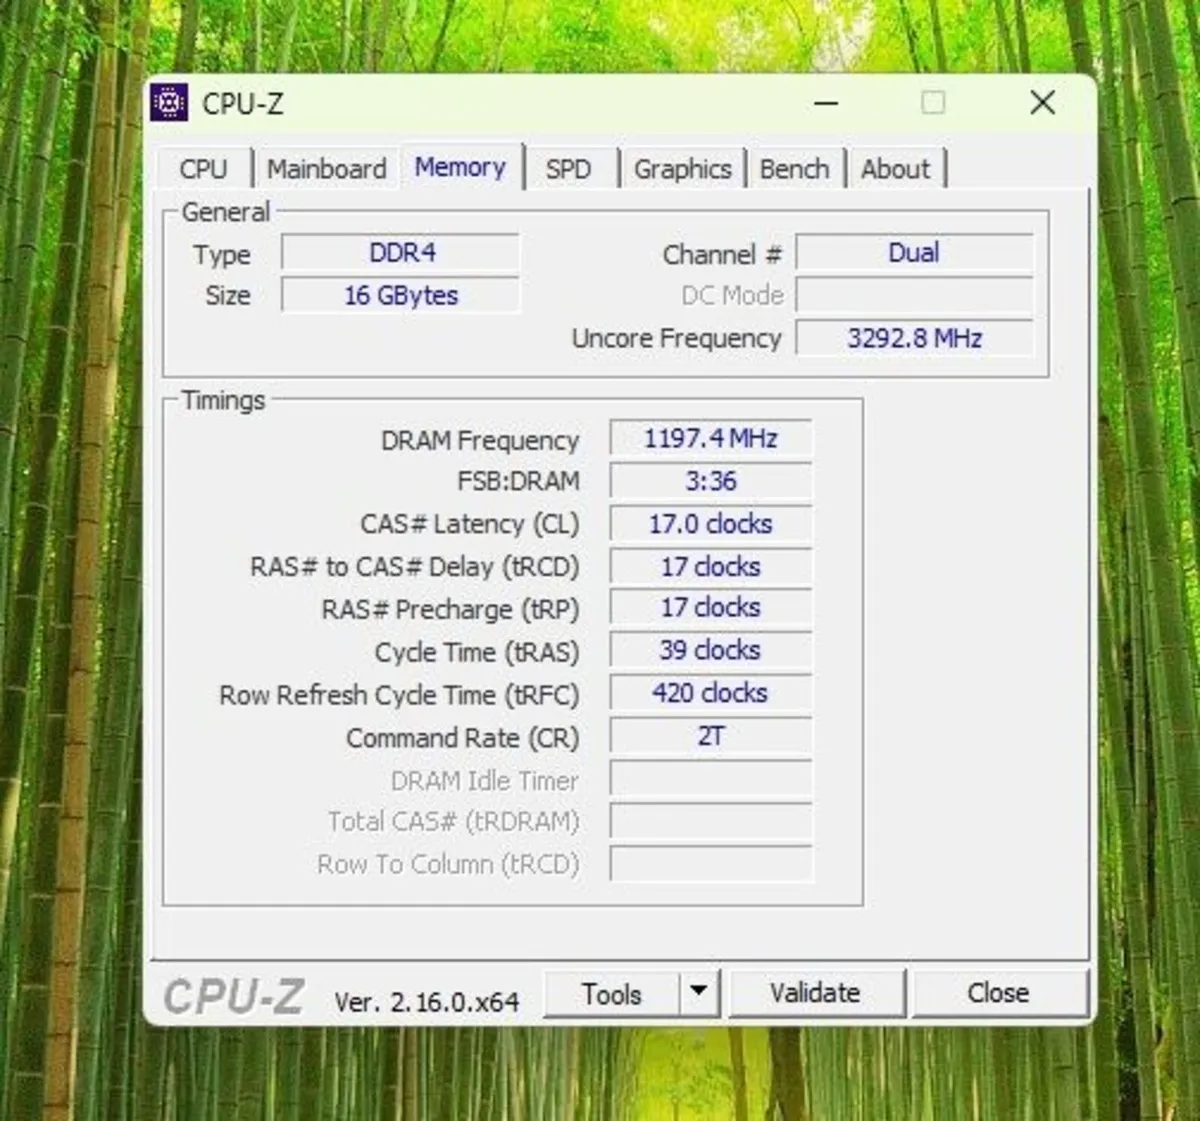Click the 2T command rate value
The height and width of the screenshot is (1121, 1200).
[711, 736]
